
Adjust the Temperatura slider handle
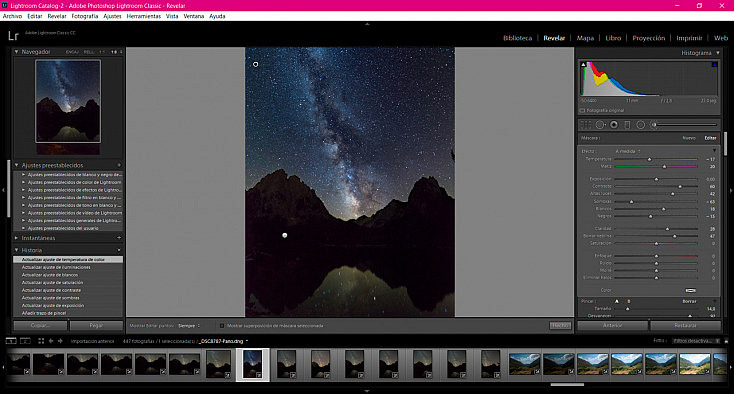pos(649,160)
